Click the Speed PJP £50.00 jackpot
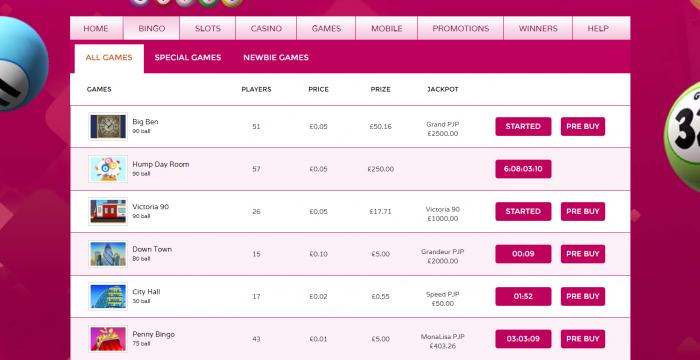The image size is (700, 360). pyautogui.click(x=442, y=298)
